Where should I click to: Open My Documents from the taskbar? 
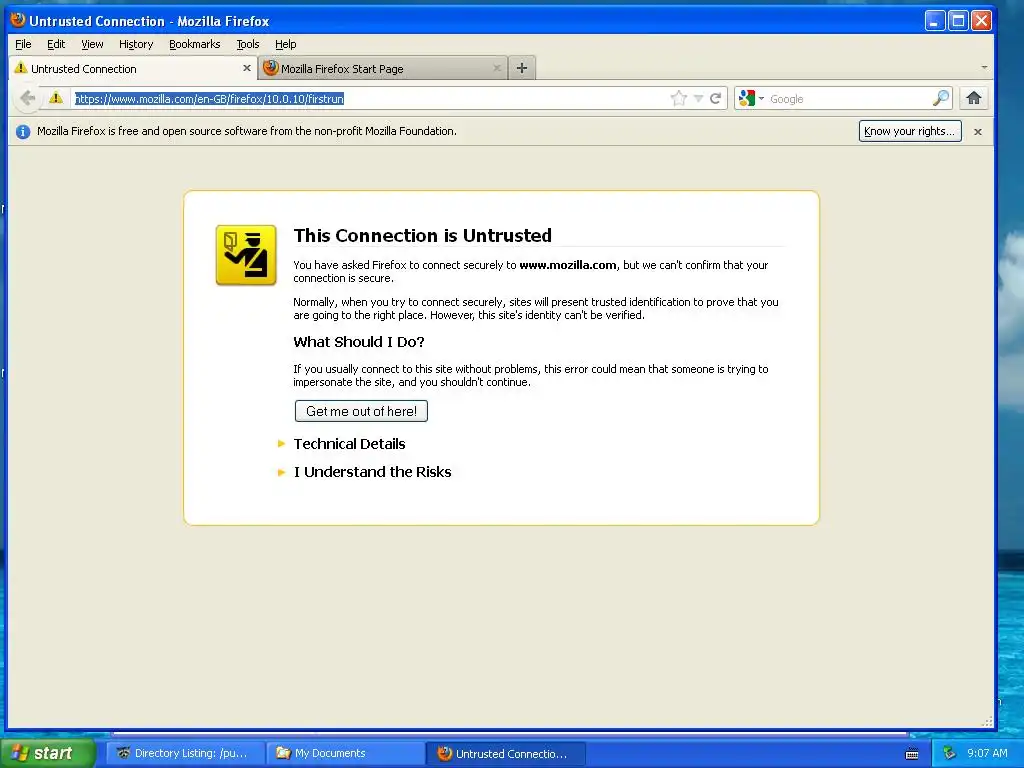346,753
